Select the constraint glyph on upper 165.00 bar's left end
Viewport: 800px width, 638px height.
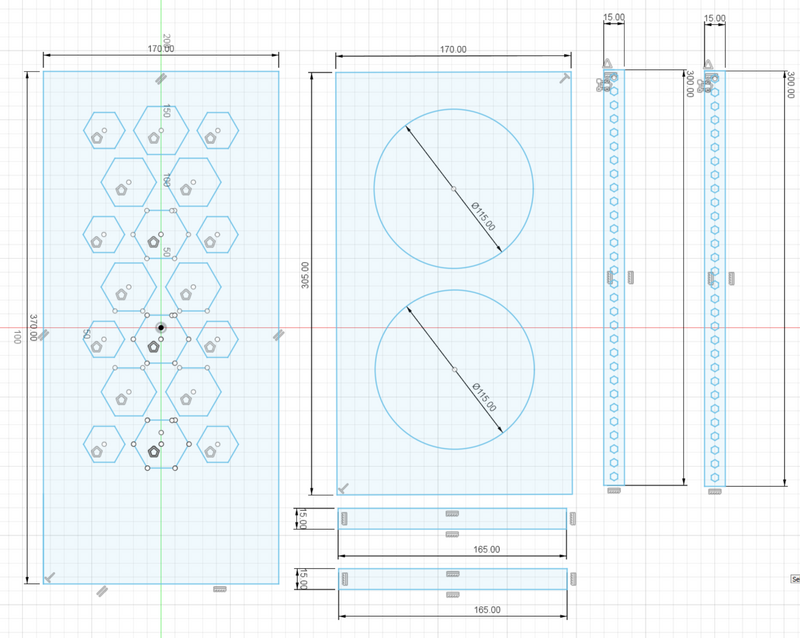pyautogui.click(x=344, y=519)
